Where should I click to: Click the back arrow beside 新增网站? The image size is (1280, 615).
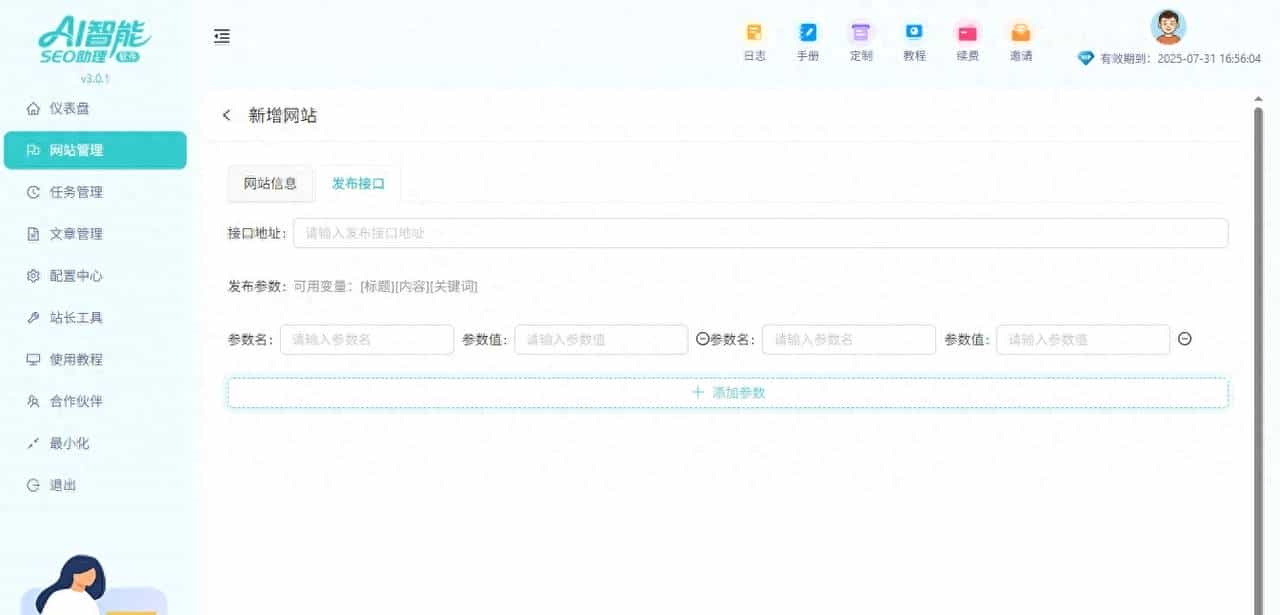[225, 115]
